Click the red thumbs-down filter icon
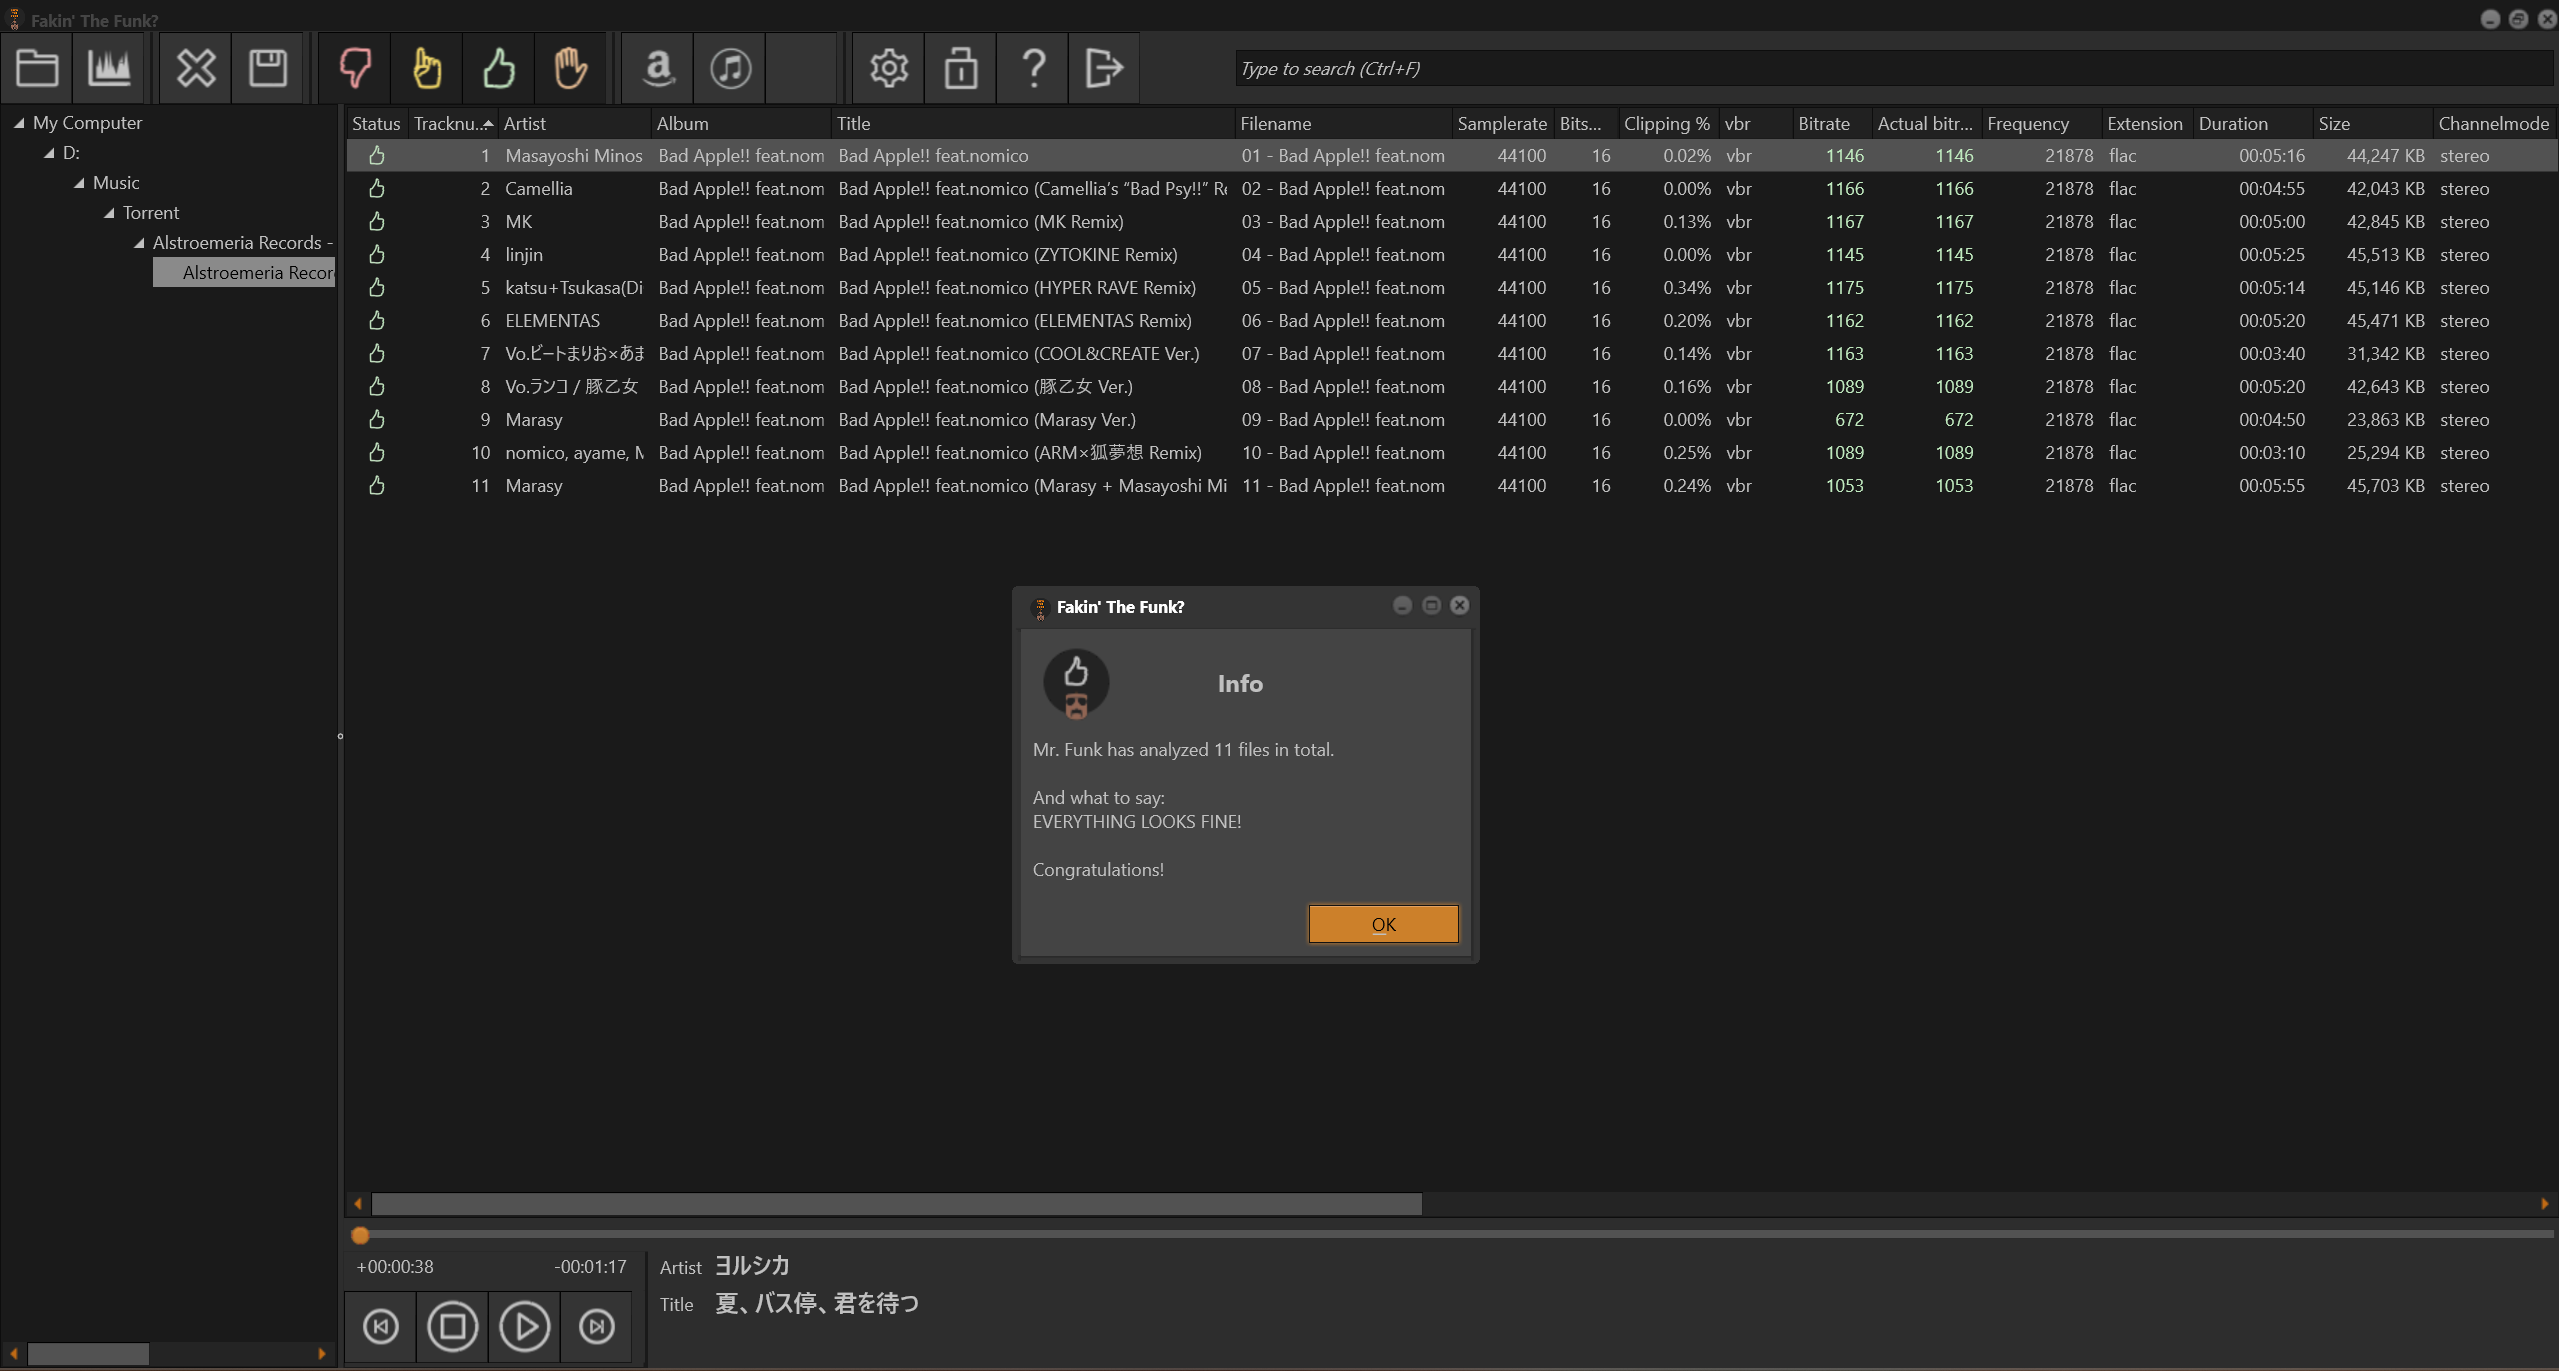 [x=355, y=68]
